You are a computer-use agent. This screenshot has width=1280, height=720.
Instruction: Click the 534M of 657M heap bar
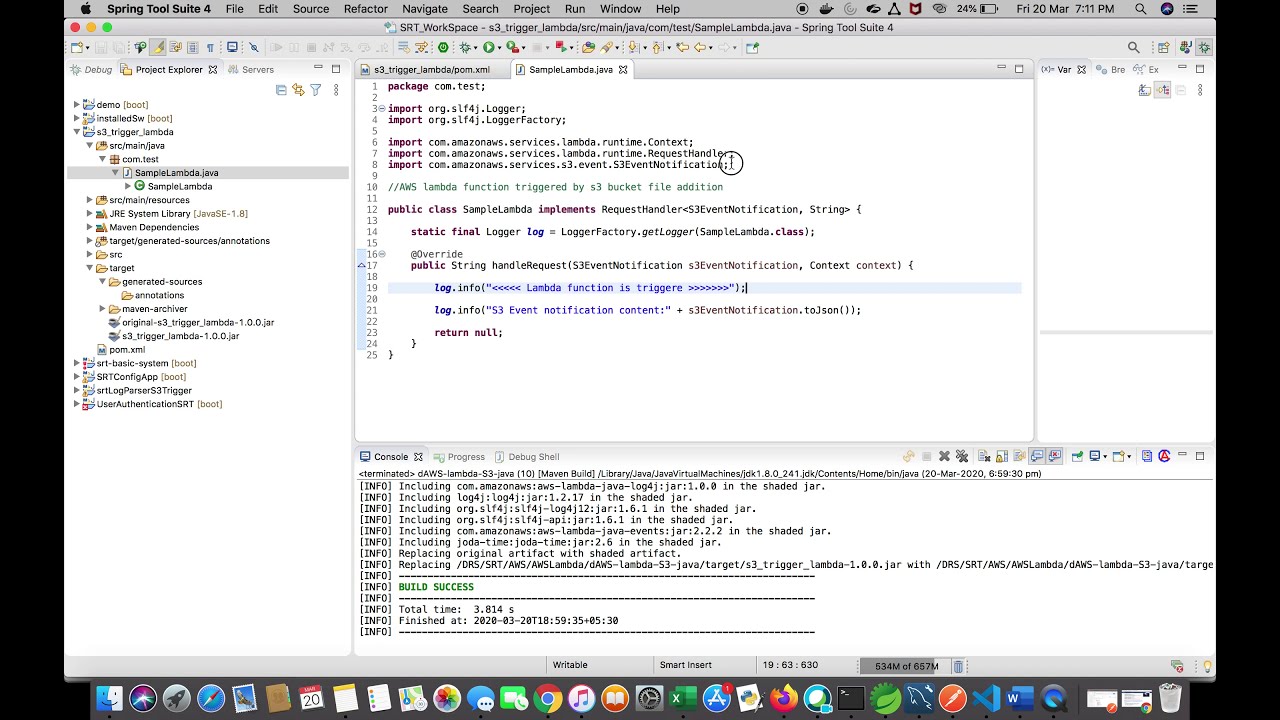tap(905, 666)
